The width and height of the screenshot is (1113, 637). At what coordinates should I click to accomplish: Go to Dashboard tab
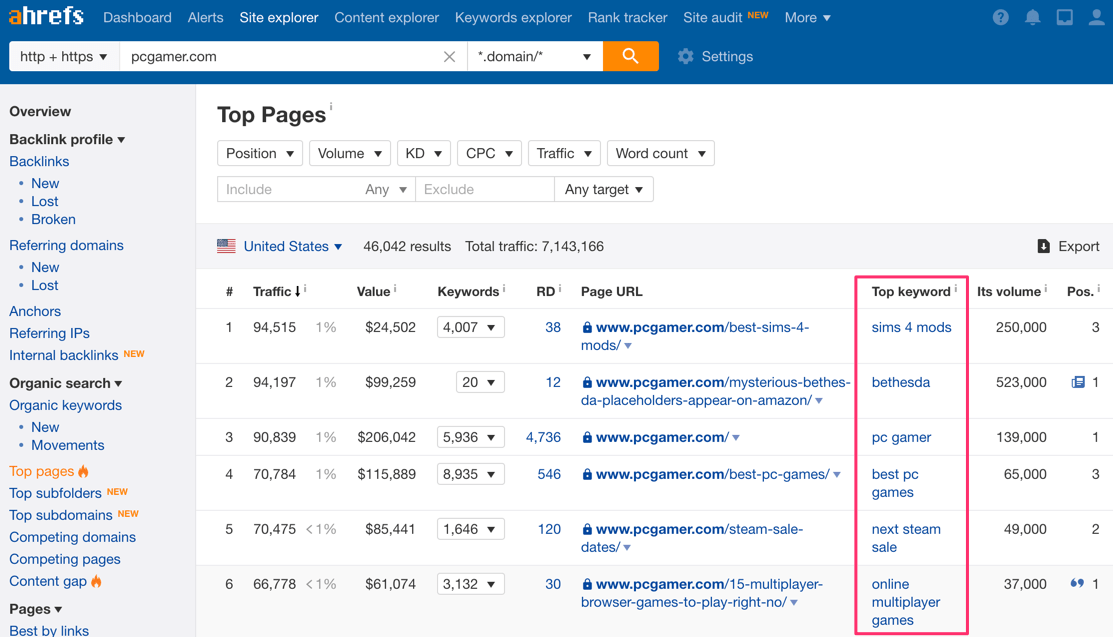[x=137, y=17]
